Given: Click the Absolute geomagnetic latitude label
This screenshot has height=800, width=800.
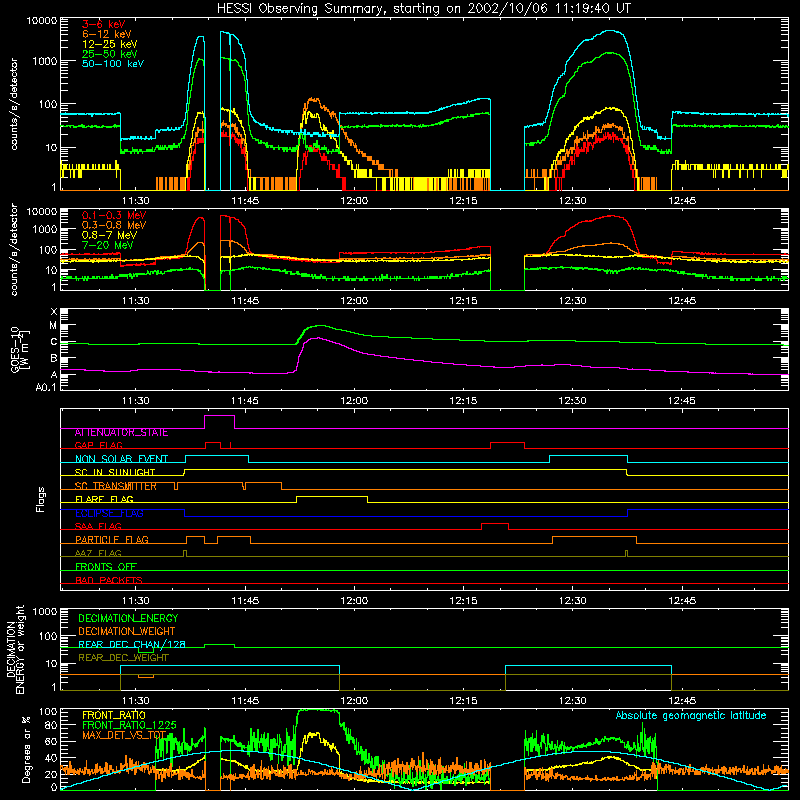Looking at the screenshot, I should [x=691, y=716].
